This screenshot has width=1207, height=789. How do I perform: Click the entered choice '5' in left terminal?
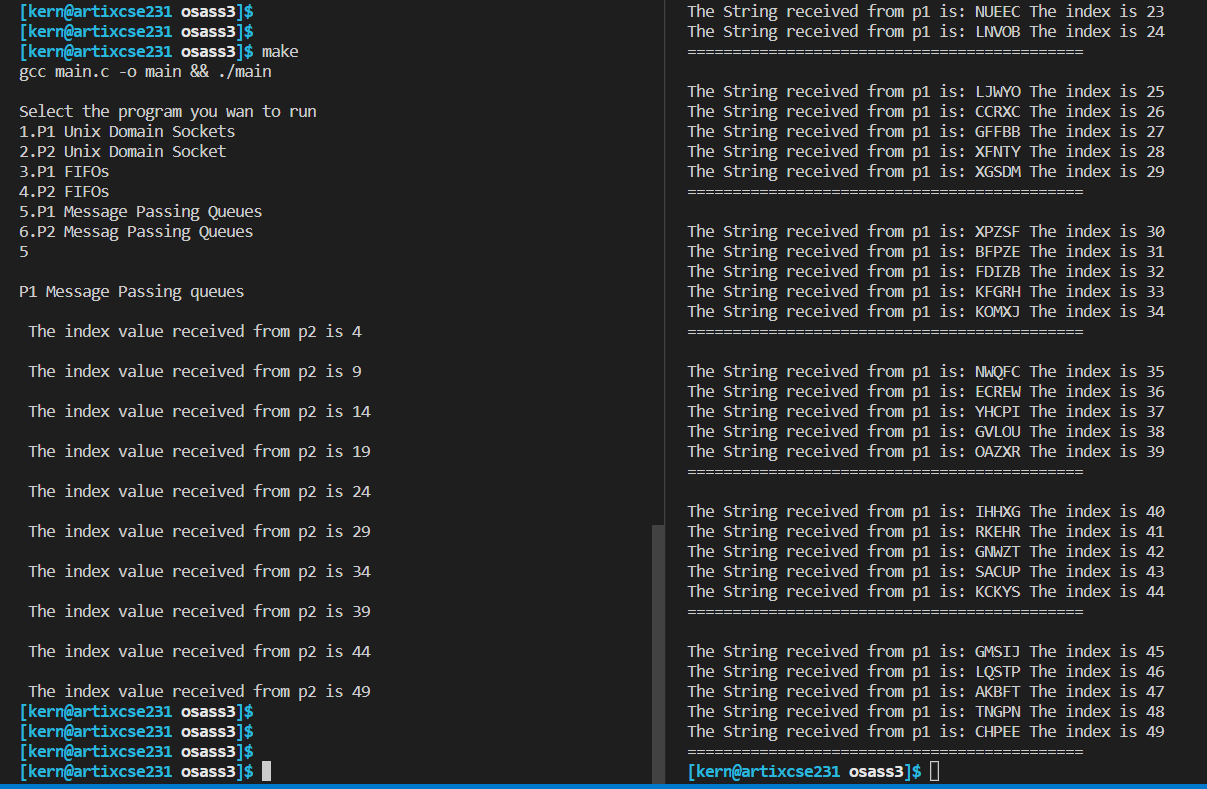click(23, 251)
